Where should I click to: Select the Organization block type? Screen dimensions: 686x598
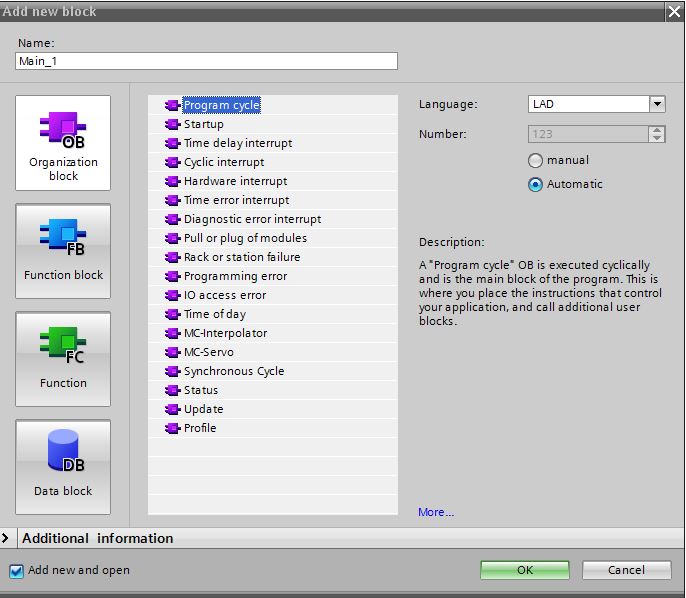tap(63, 143)
